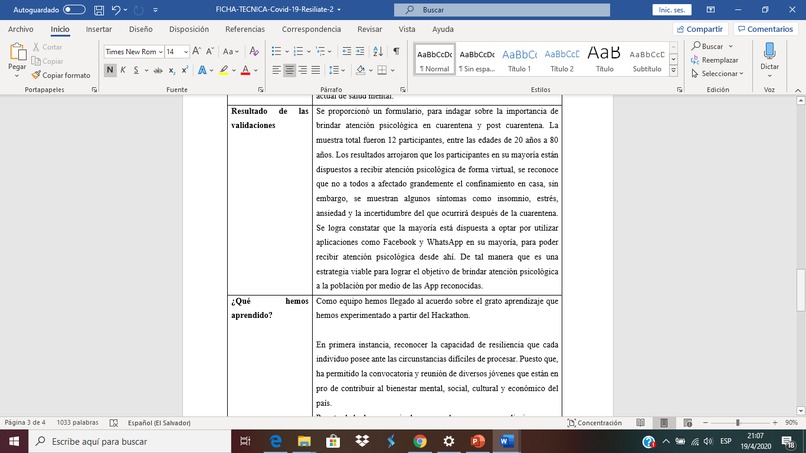The width and height of the screenshot is (806, 453).
Task: Click the justify text icon
Action: 316,70
